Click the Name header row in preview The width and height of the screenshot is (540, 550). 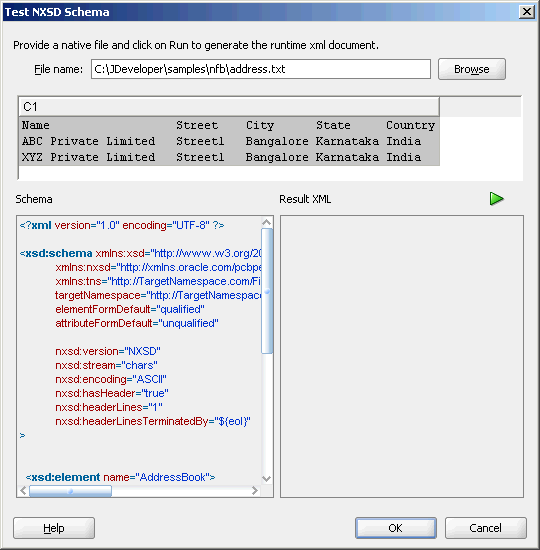pyautogui.click(x=229, y=125)
